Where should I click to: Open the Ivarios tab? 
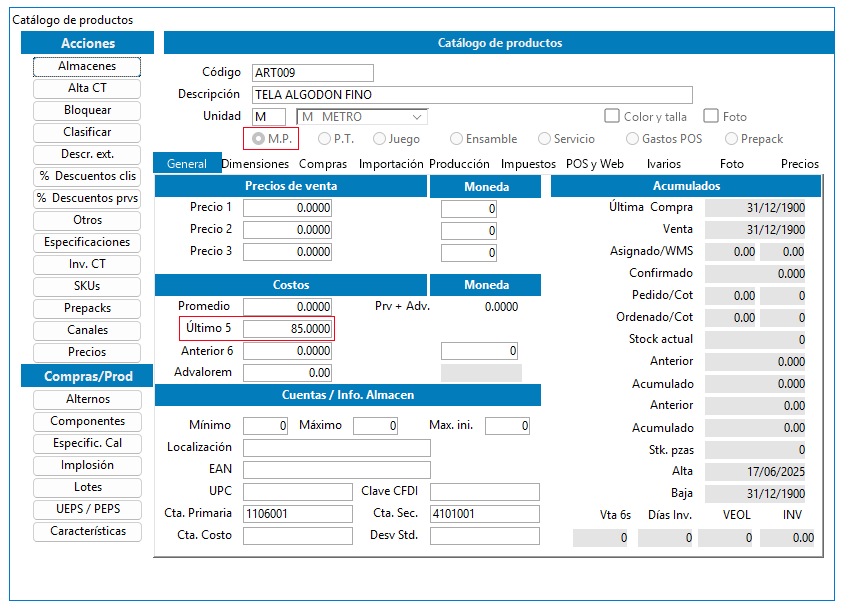664,164
